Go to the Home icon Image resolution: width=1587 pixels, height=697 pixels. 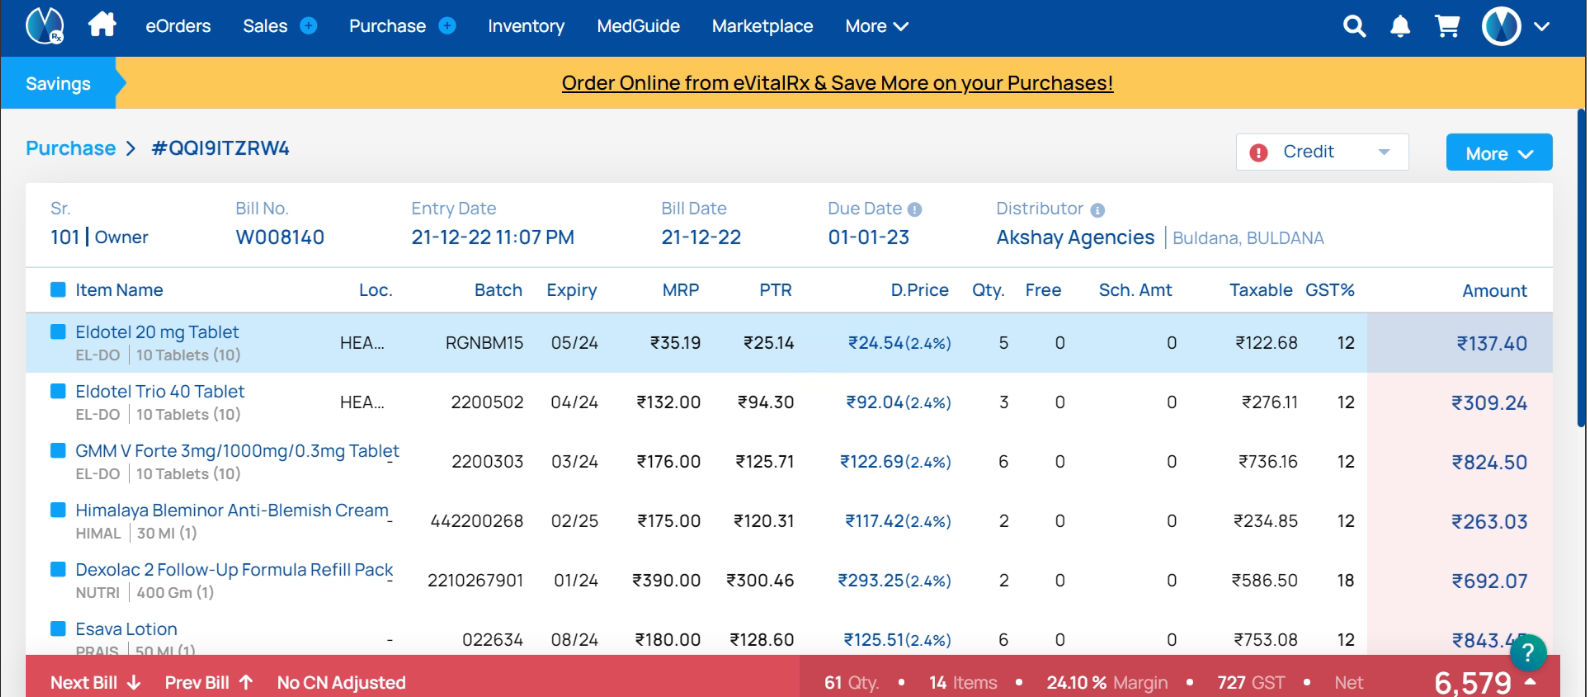point(102,25)
